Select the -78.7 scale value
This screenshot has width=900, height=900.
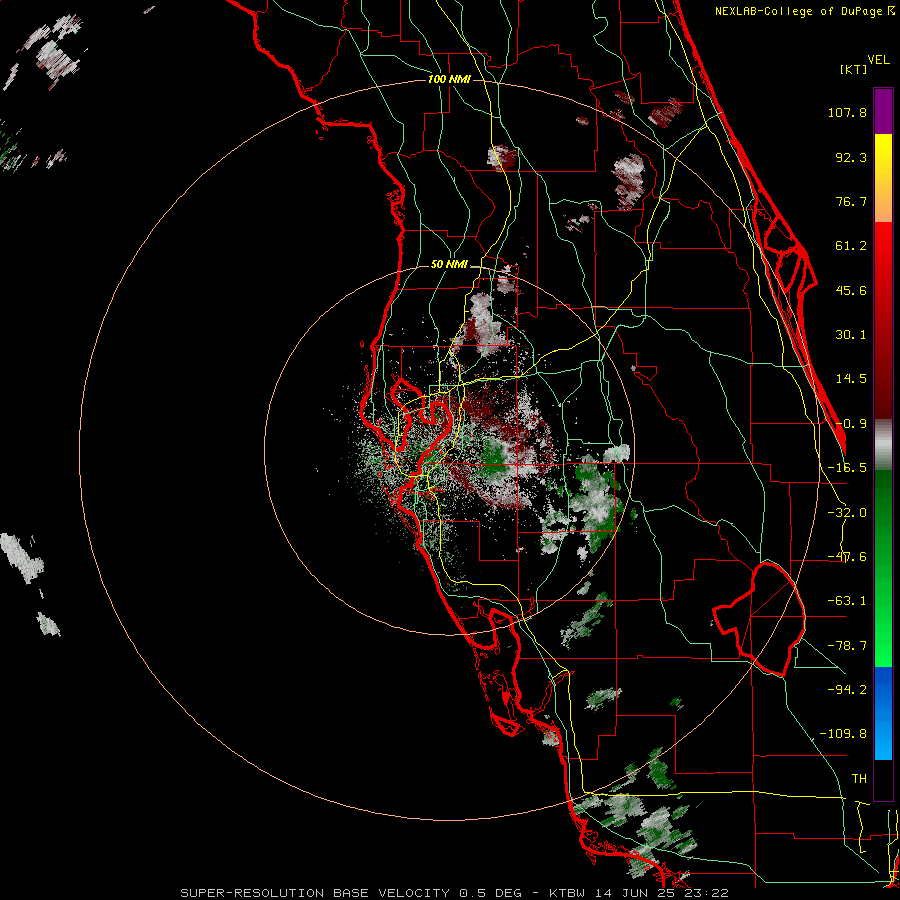(x=847, y=646)
